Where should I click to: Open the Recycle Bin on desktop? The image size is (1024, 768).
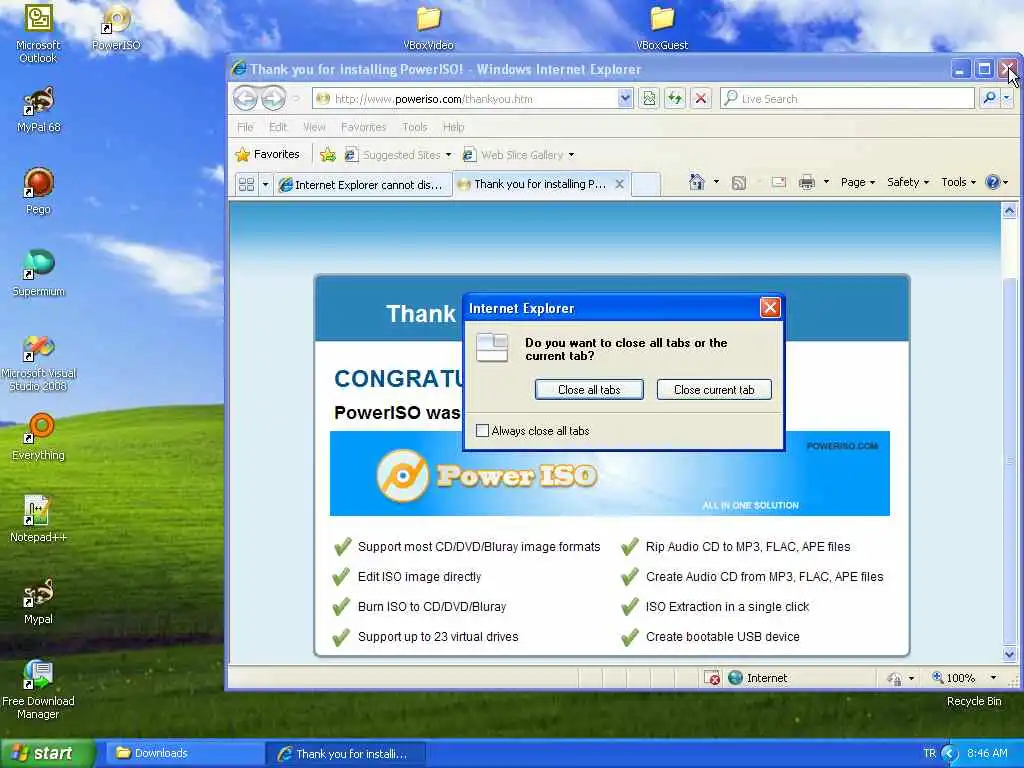pos(974,701)
